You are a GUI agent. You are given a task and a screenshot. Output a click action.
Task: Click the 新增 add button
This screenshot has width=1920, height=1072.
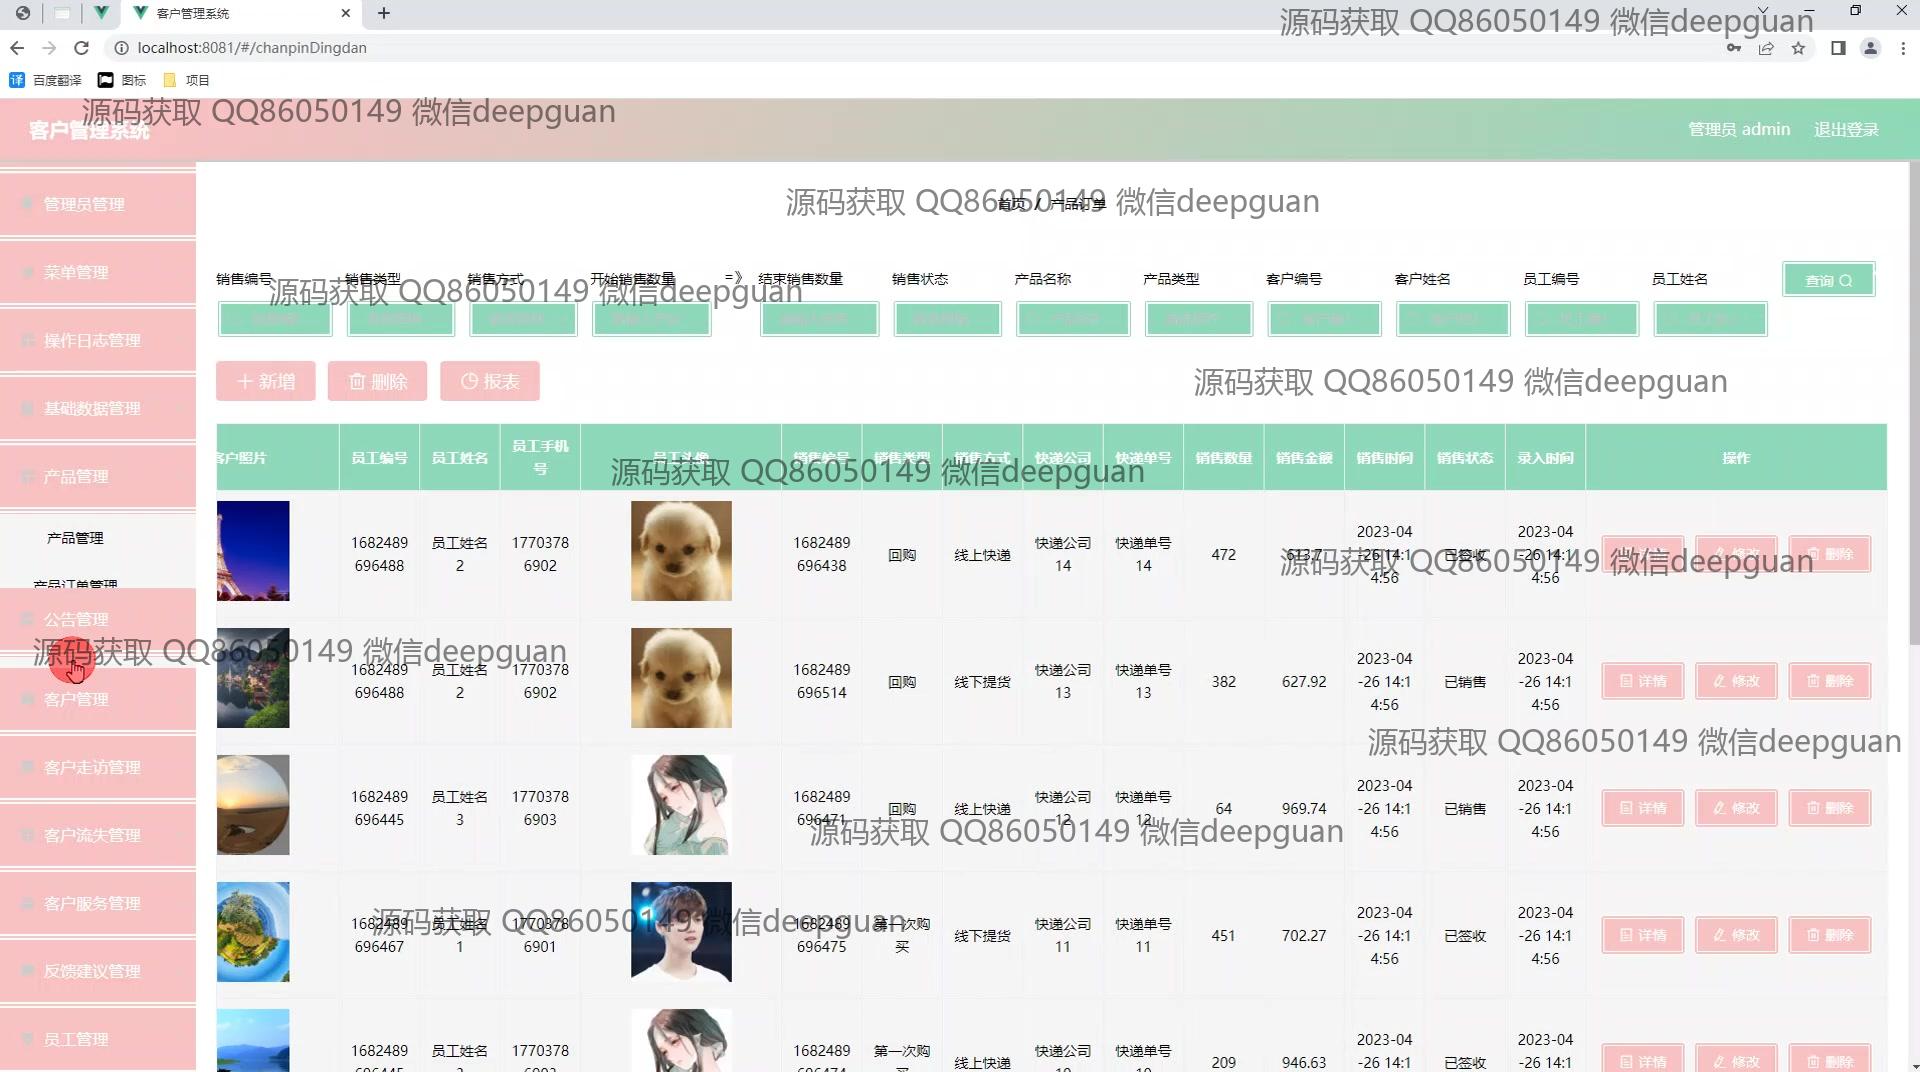(x=266, y=381)
